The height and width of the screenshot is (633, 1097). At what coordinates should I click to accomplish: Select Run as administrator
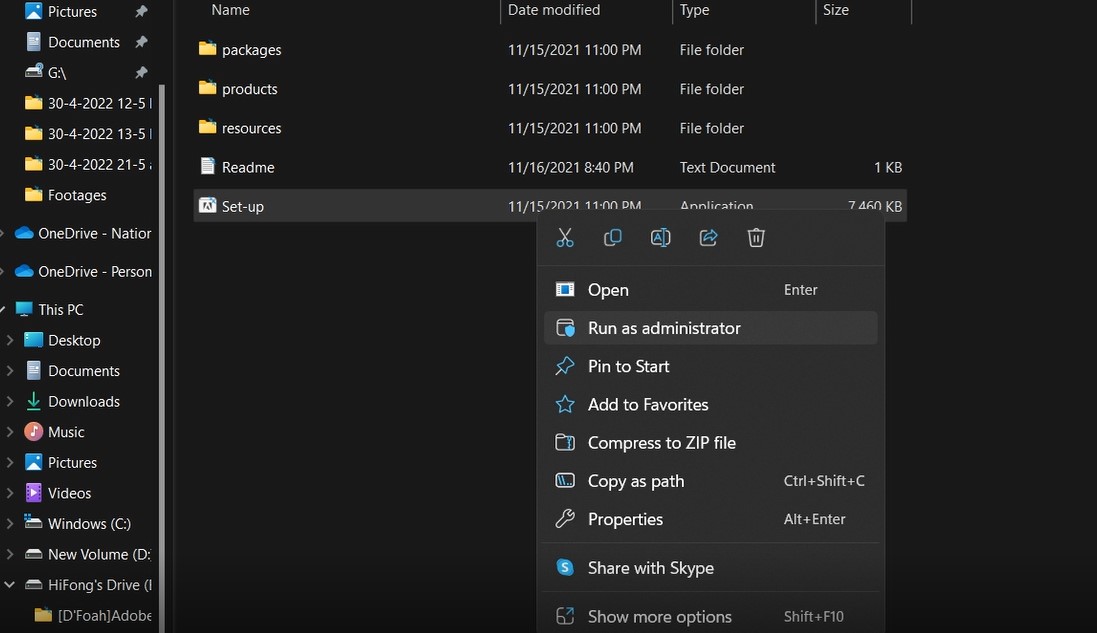point(664,328)
